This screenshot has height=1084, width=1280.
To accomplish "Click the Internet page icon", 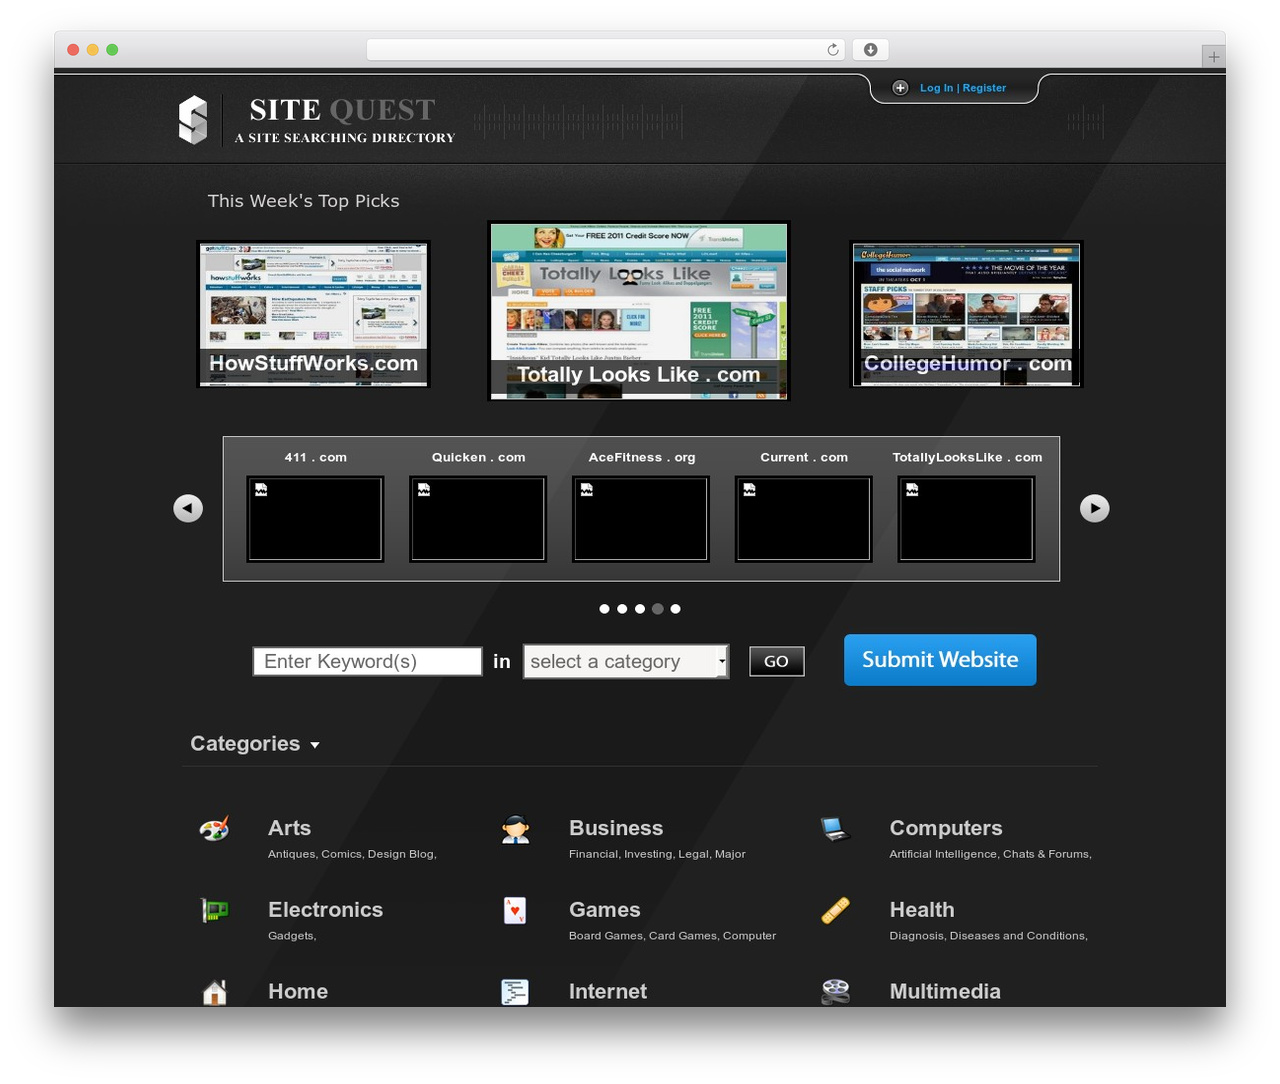I will (515, 992).
